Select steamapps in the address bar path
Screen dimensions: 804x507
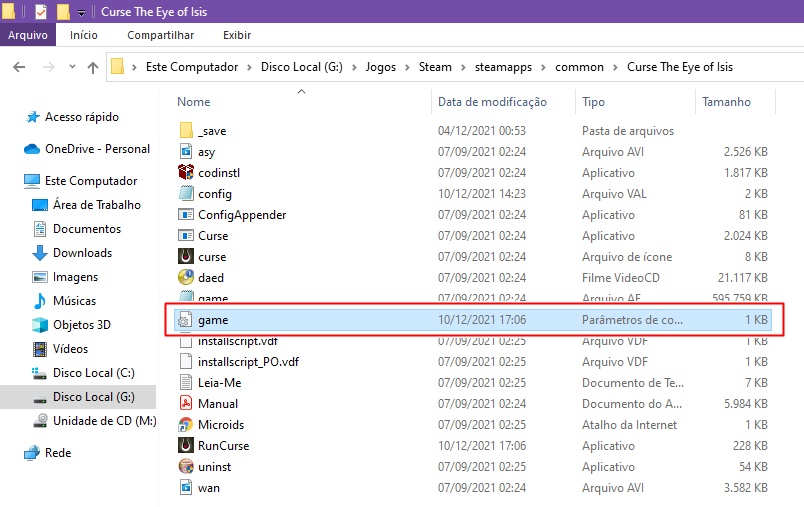point(503,67)
